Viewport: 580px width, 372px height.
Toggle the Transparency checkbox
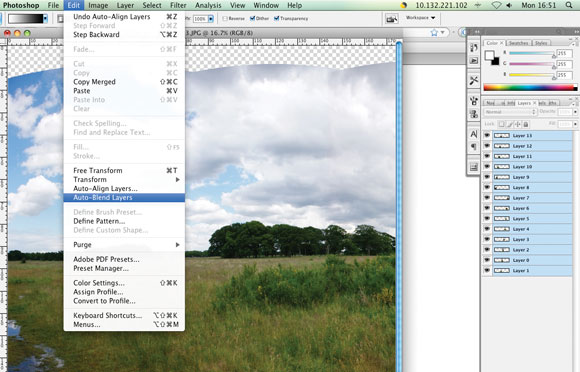coord(276,18)
